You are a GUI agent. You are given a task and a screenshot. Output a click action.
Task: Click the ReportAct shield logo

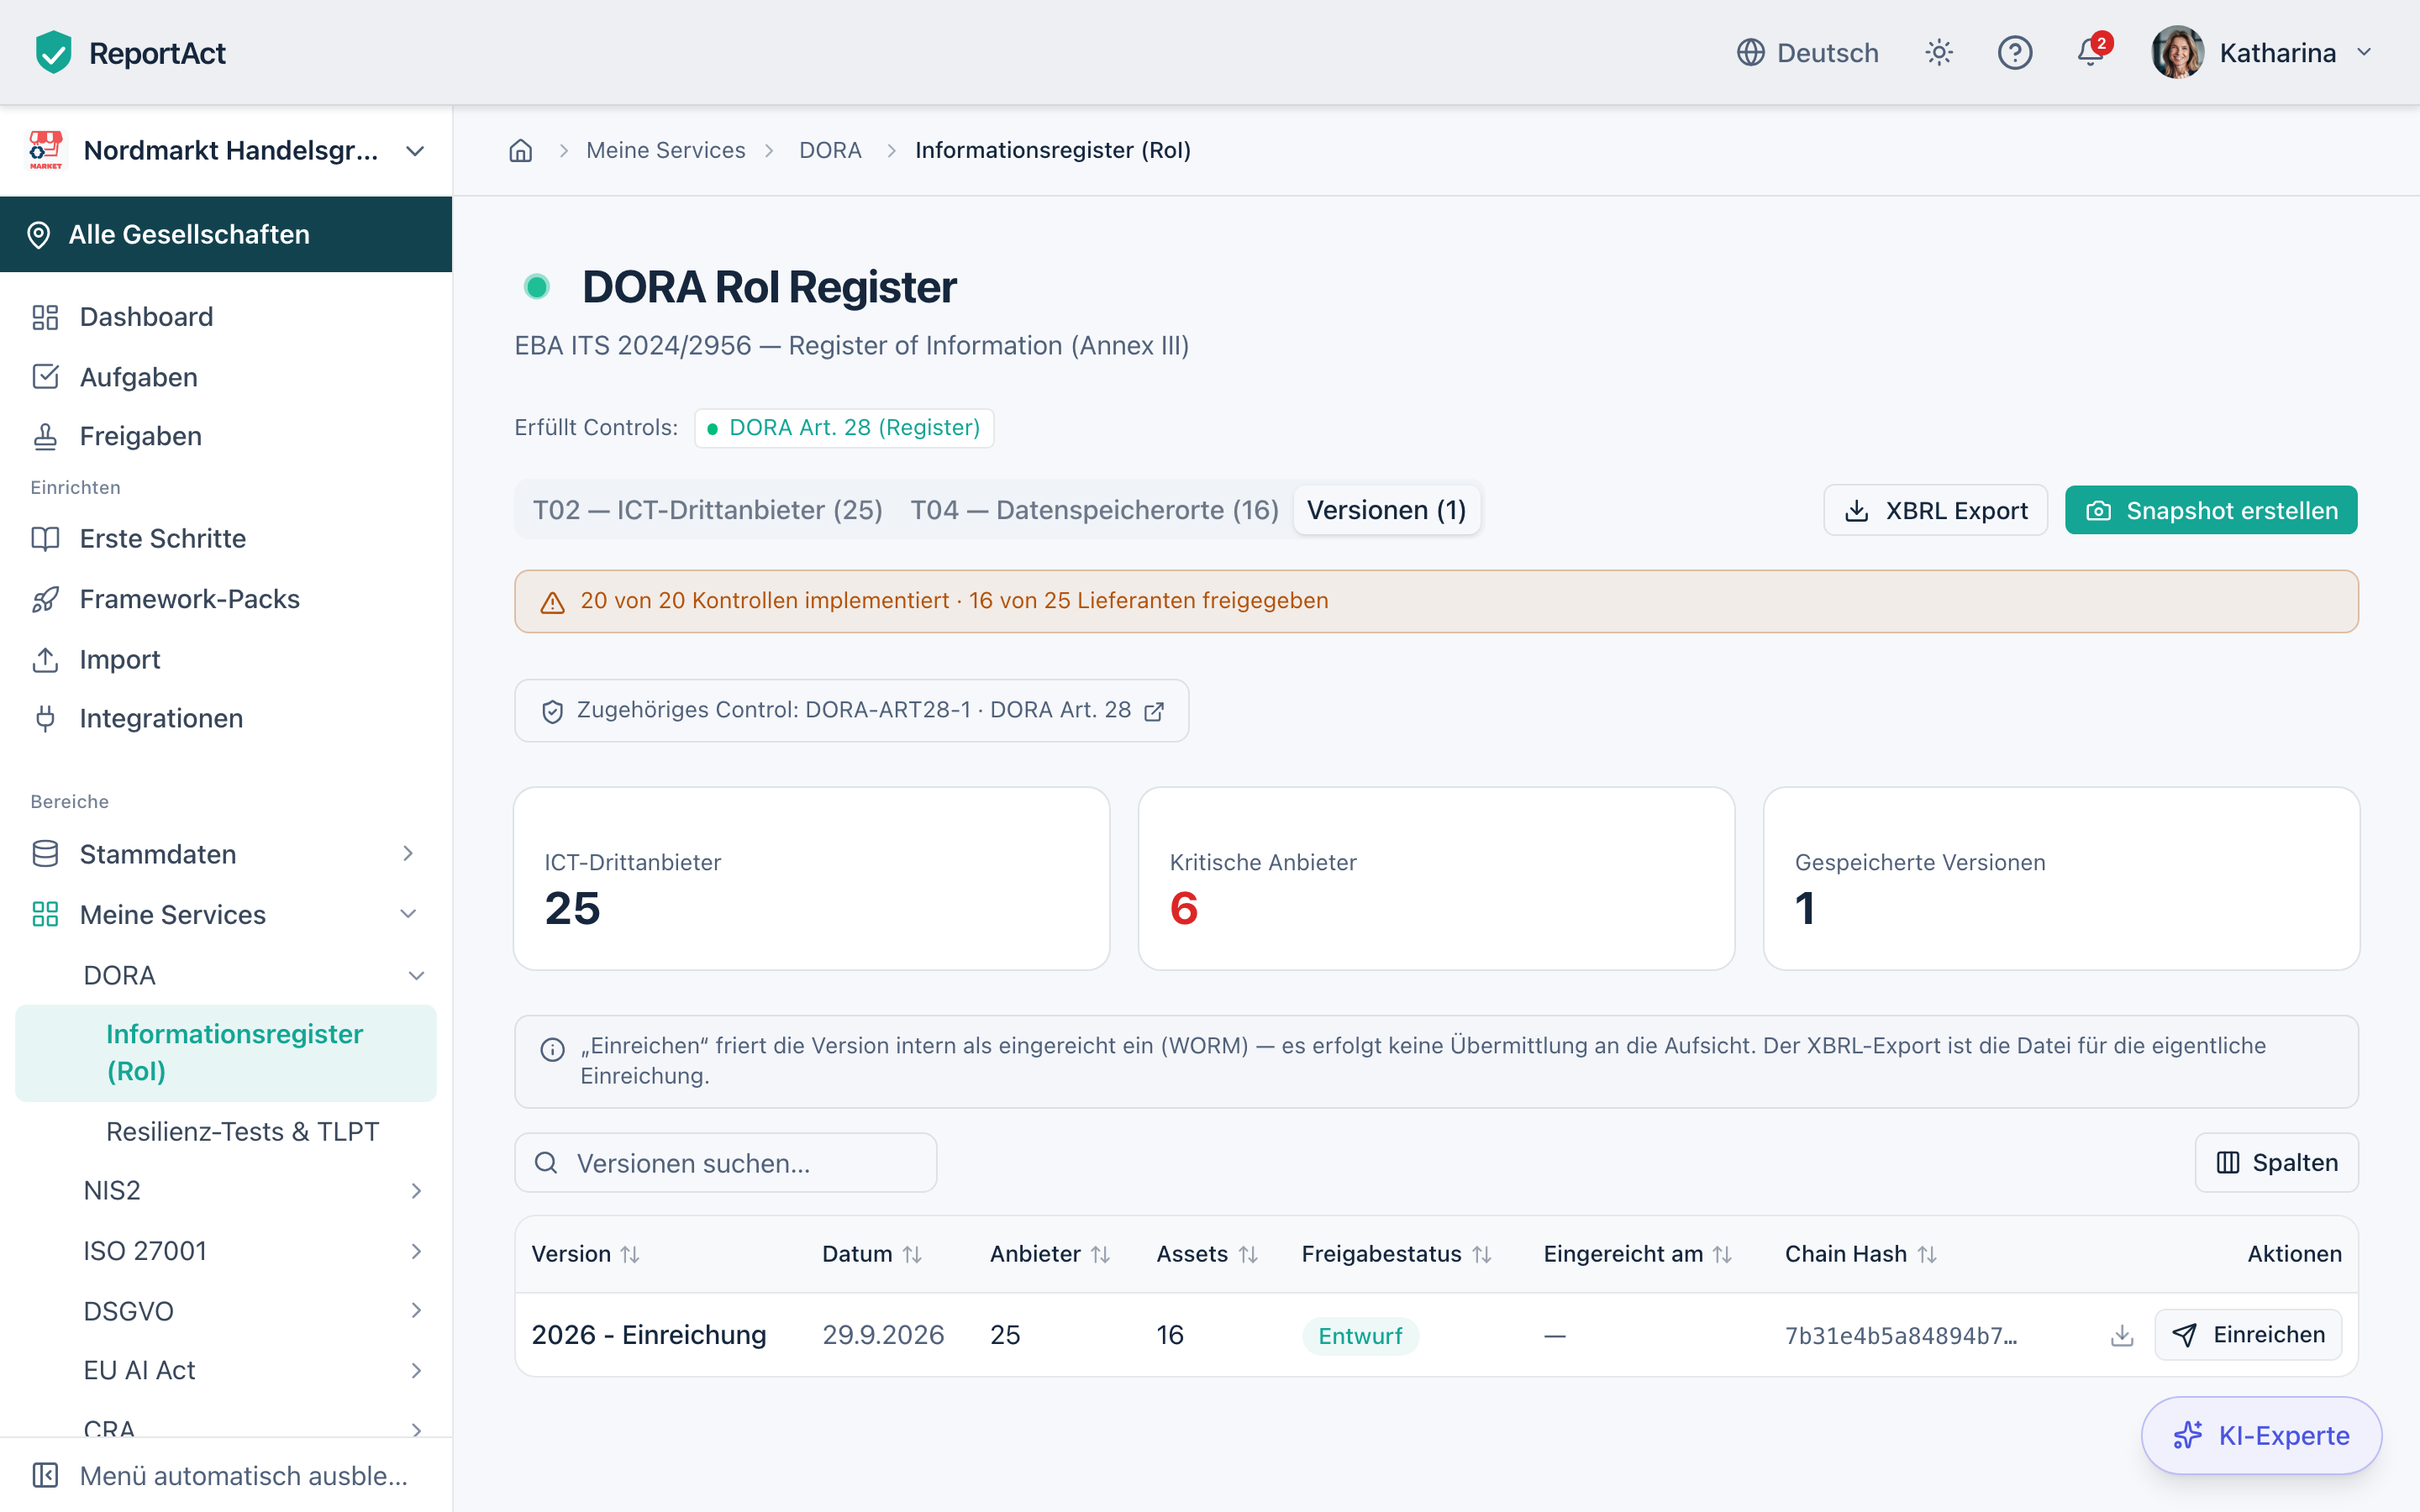click(x=53, y=52)
